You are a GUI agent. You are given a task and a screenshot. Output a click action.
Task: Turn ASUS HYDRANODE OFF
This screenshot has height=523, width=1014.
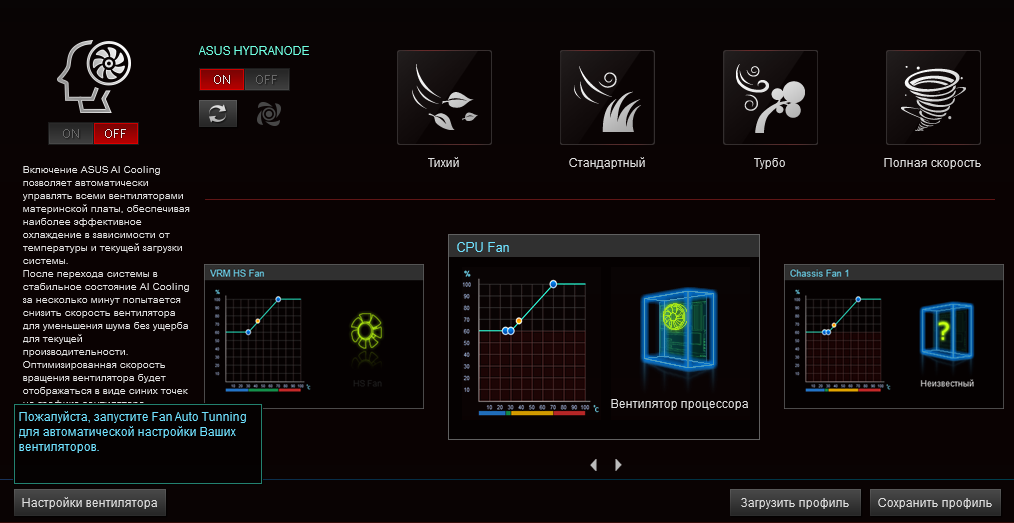[x=266, y=80]
